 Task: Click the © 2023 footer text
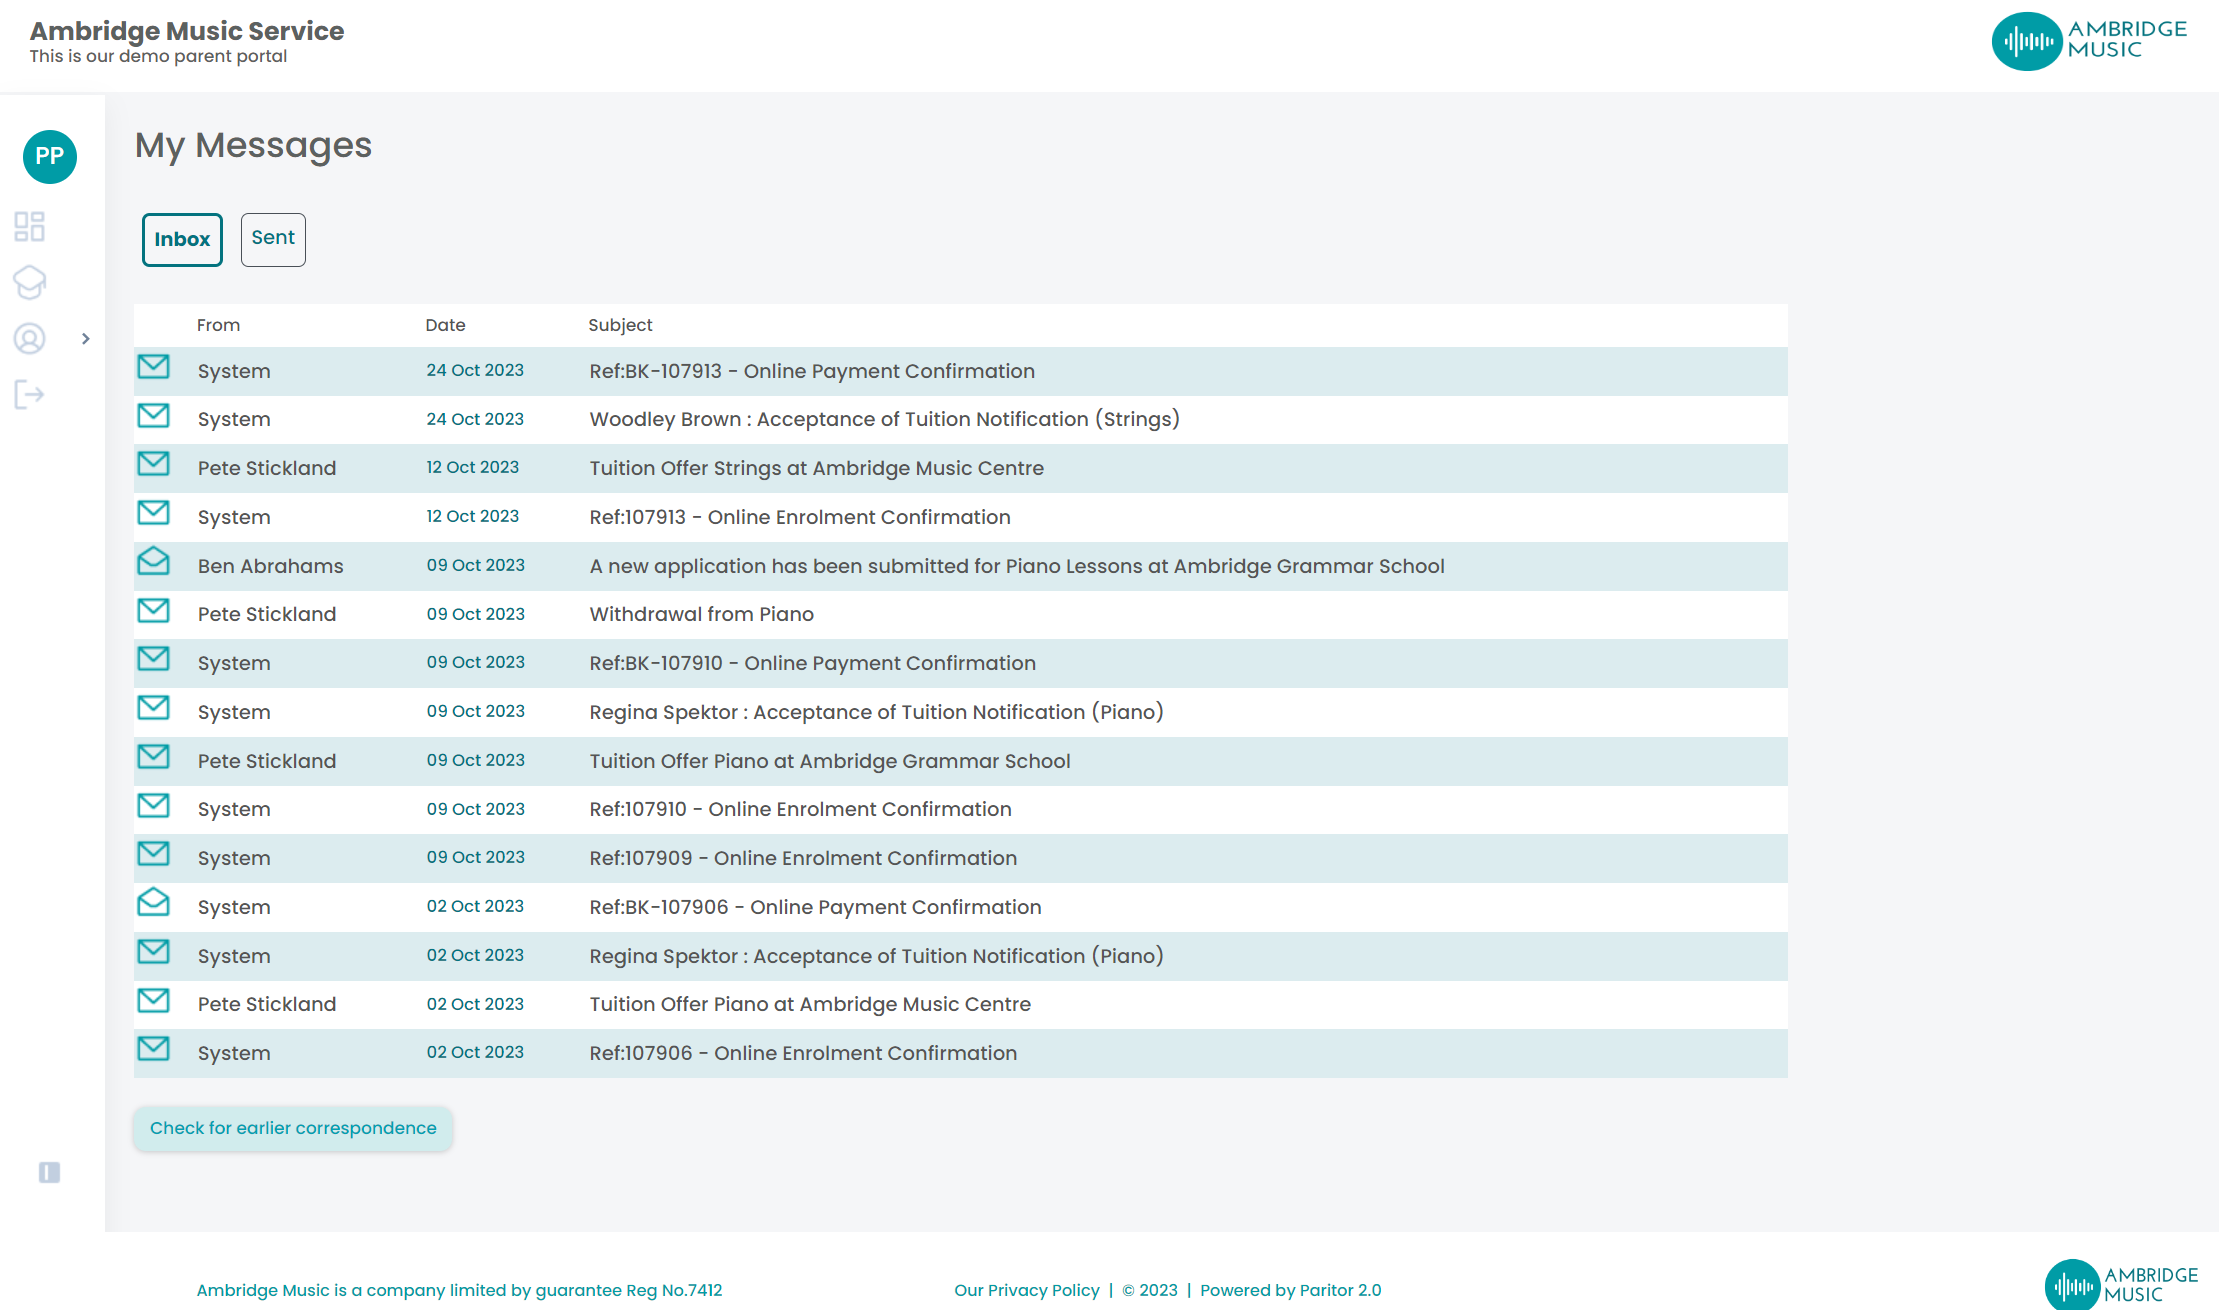(1150, 1291)
